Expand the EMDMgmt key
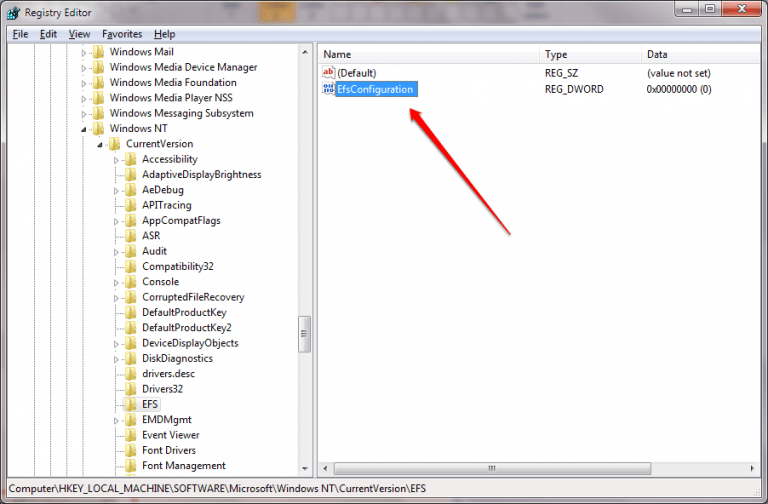Image resolution: width=768 pixels, height=504 pixels. point(116,421)
